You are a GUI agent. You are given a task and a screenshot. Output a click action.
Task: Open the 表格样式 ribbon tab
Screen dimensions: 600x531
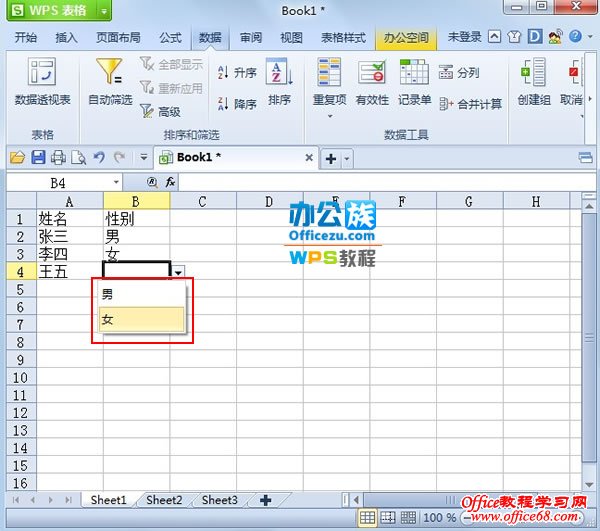point(343,37)
